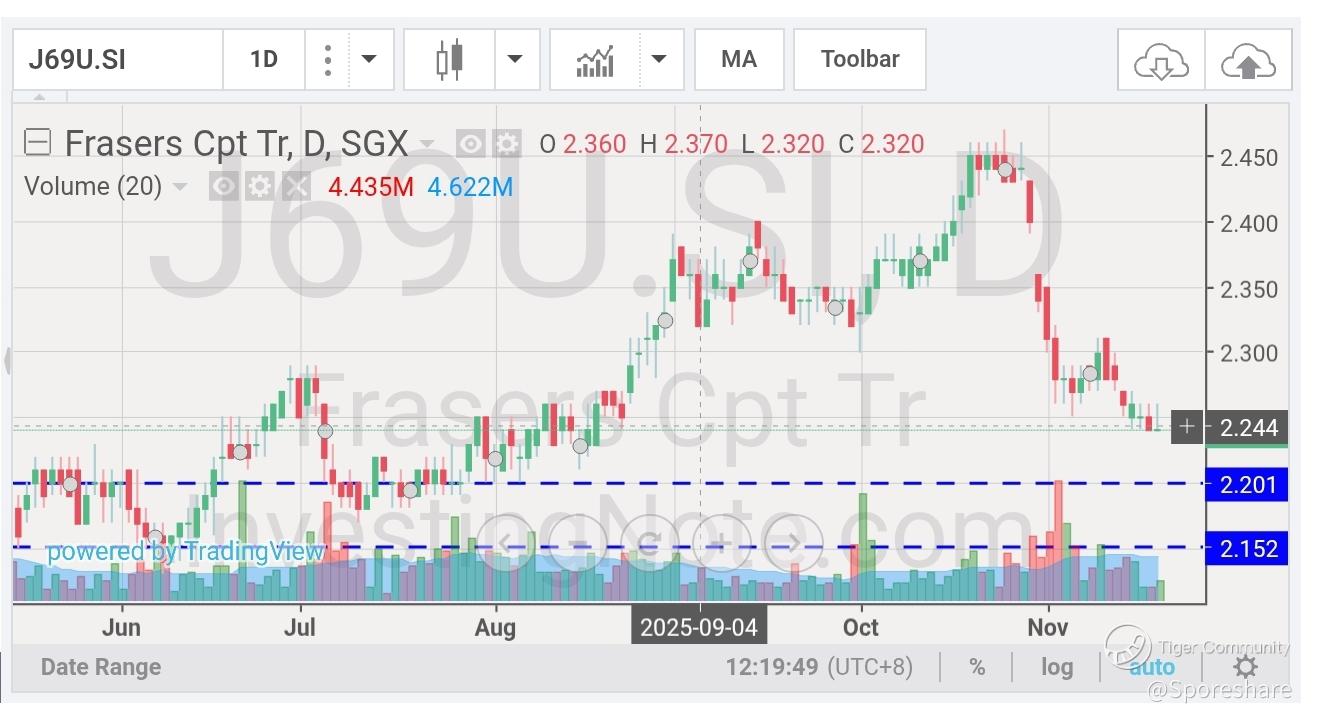Toggle the auto scale option
Image resolution: width=1318 pixels, height=720 pixels.
coord(1152,667)
